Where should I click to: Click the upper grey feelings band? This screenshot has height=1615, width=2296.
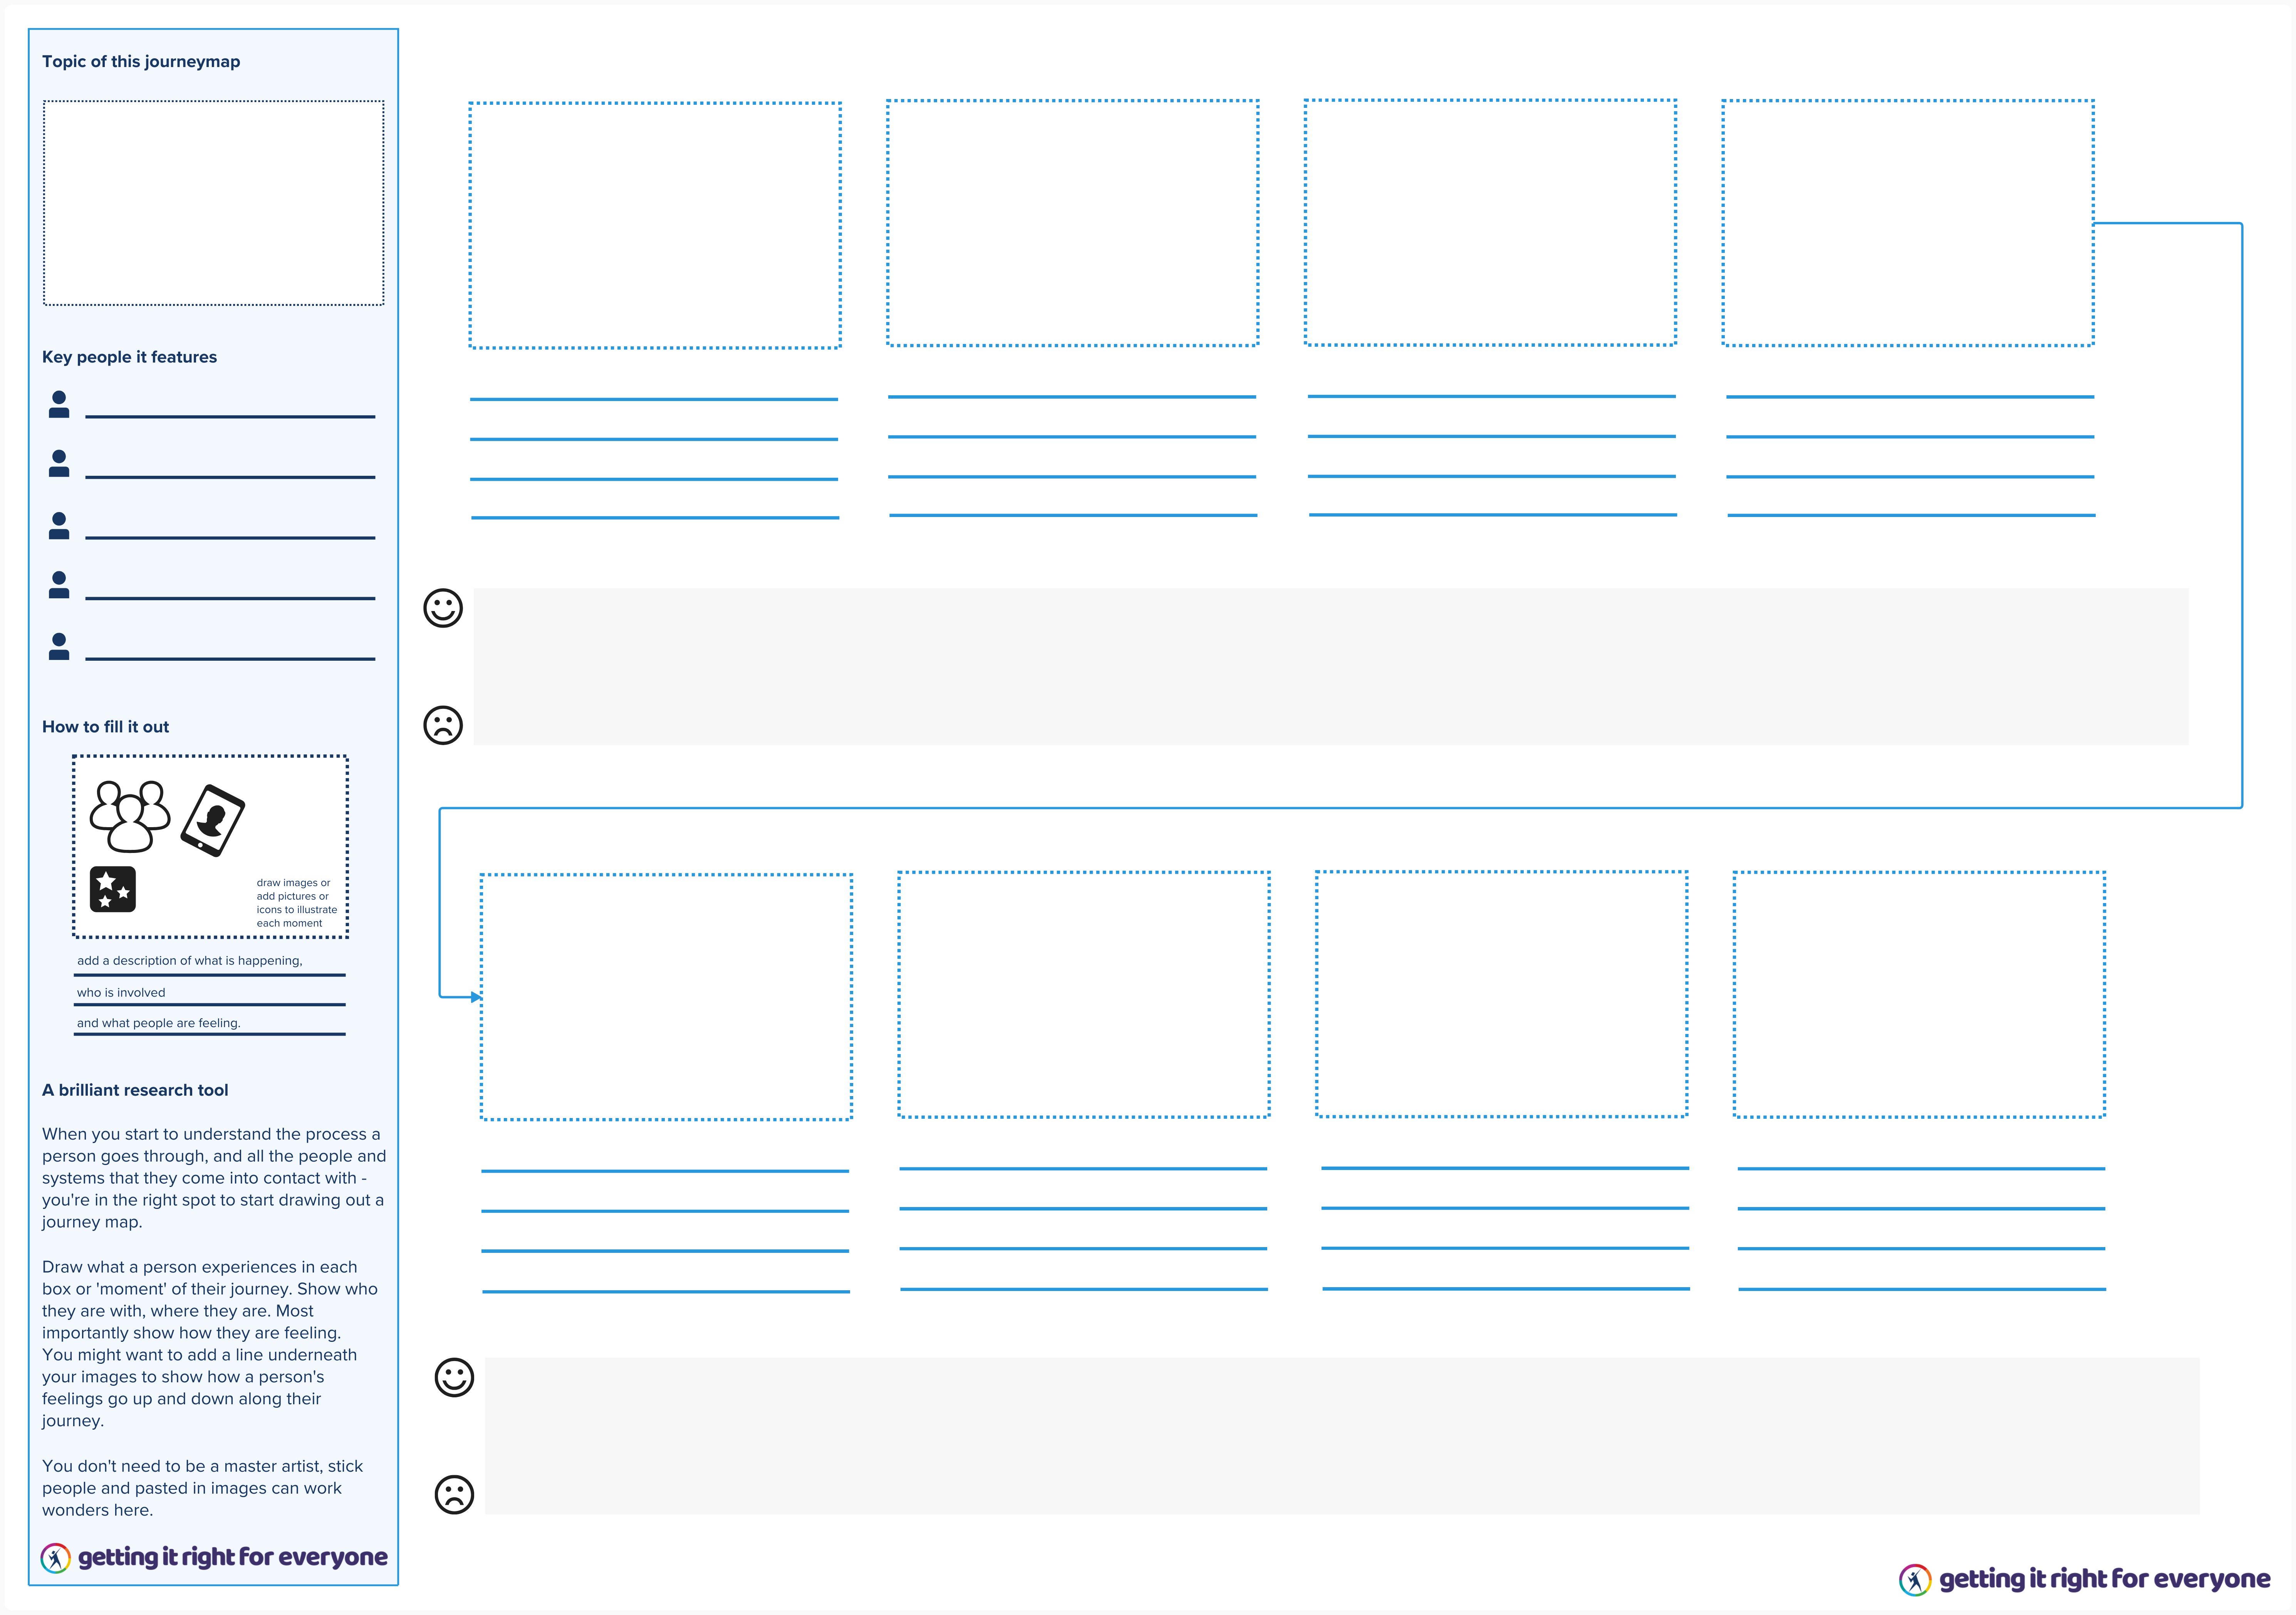1331,667
